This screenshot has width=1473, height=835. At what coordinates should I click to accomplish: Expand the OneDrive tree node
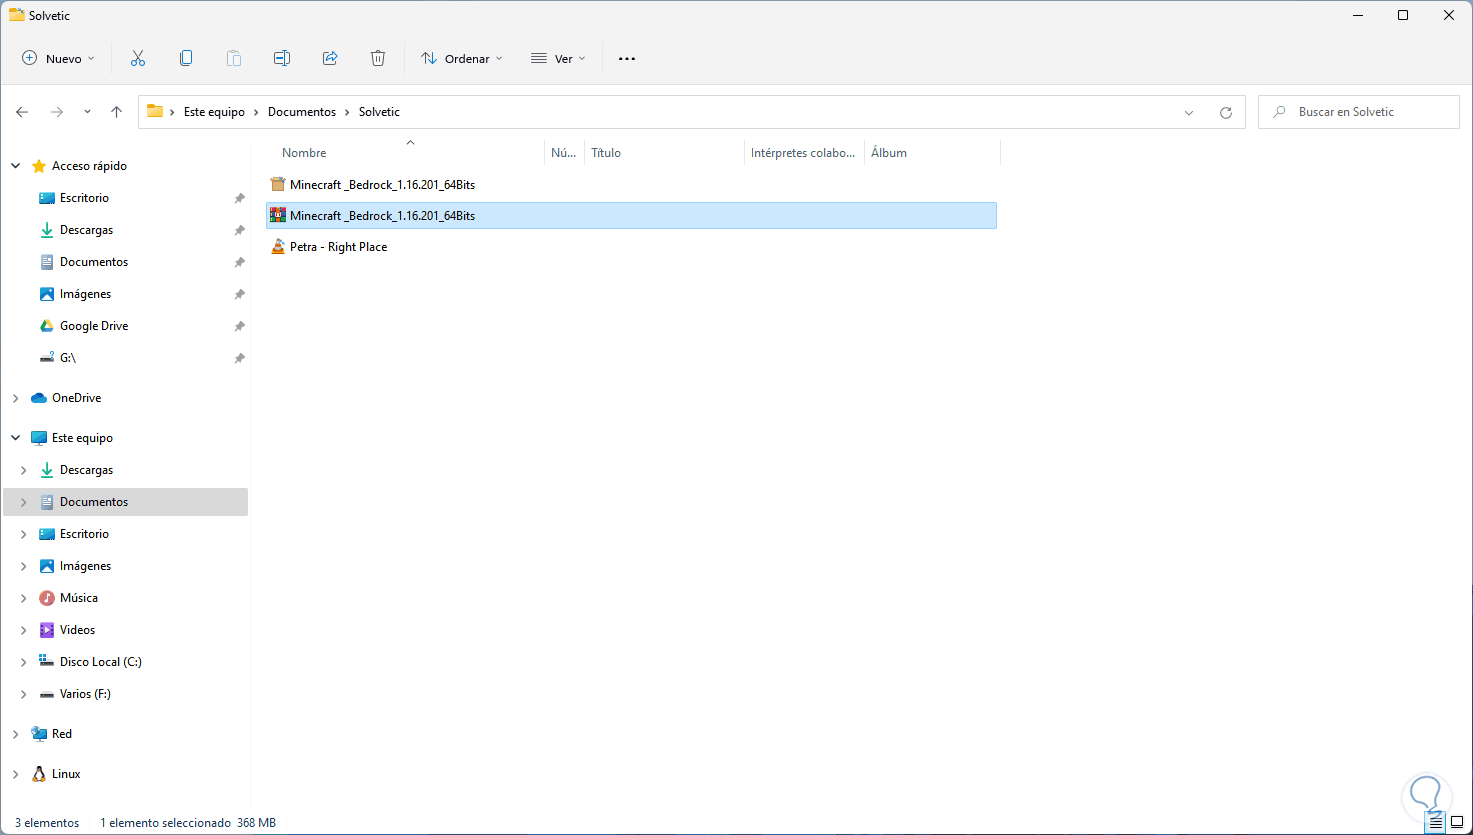16,398
